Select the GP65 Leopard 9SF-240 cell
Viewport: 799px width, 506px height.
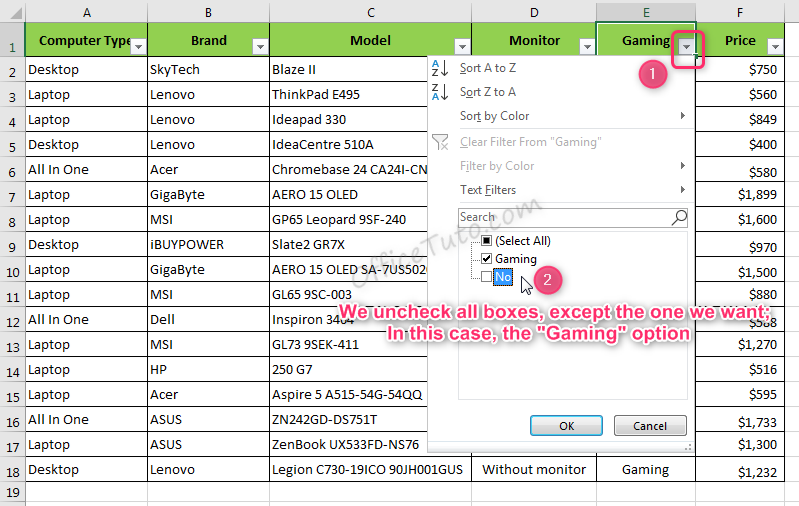[x=349, y=220]
